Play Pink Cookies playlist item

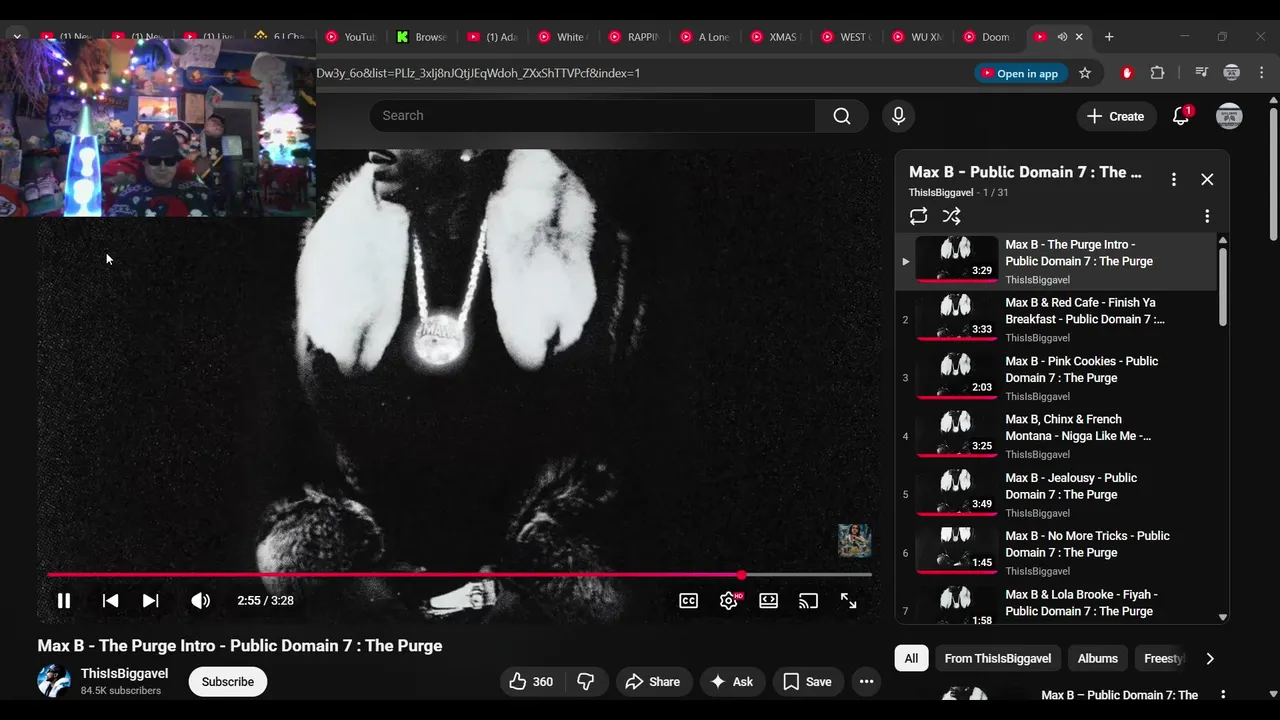(x=1056, y=378)
